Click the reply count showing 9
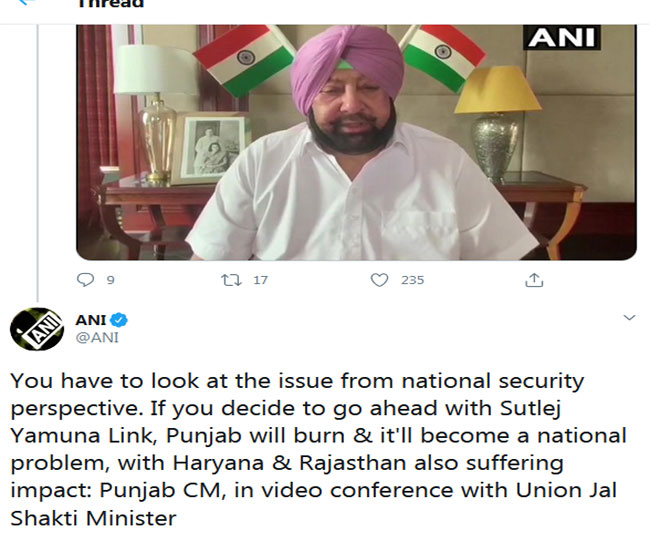The height and width of the screenshot is (540, 650). 110,280
